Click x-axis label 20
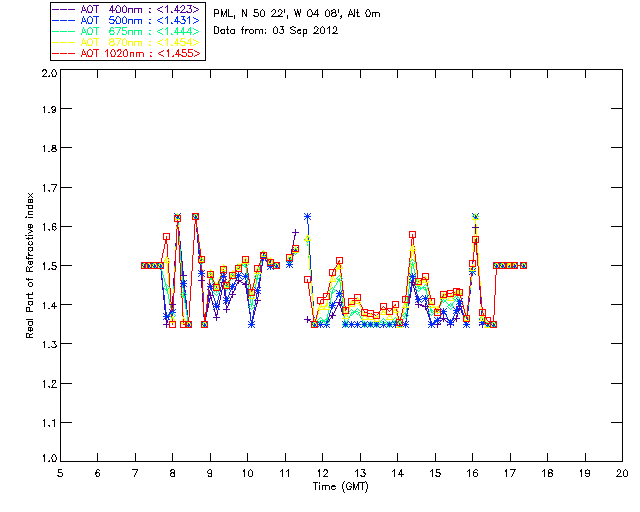The height and width of the screenshot is (512, 640). [622, 473]
